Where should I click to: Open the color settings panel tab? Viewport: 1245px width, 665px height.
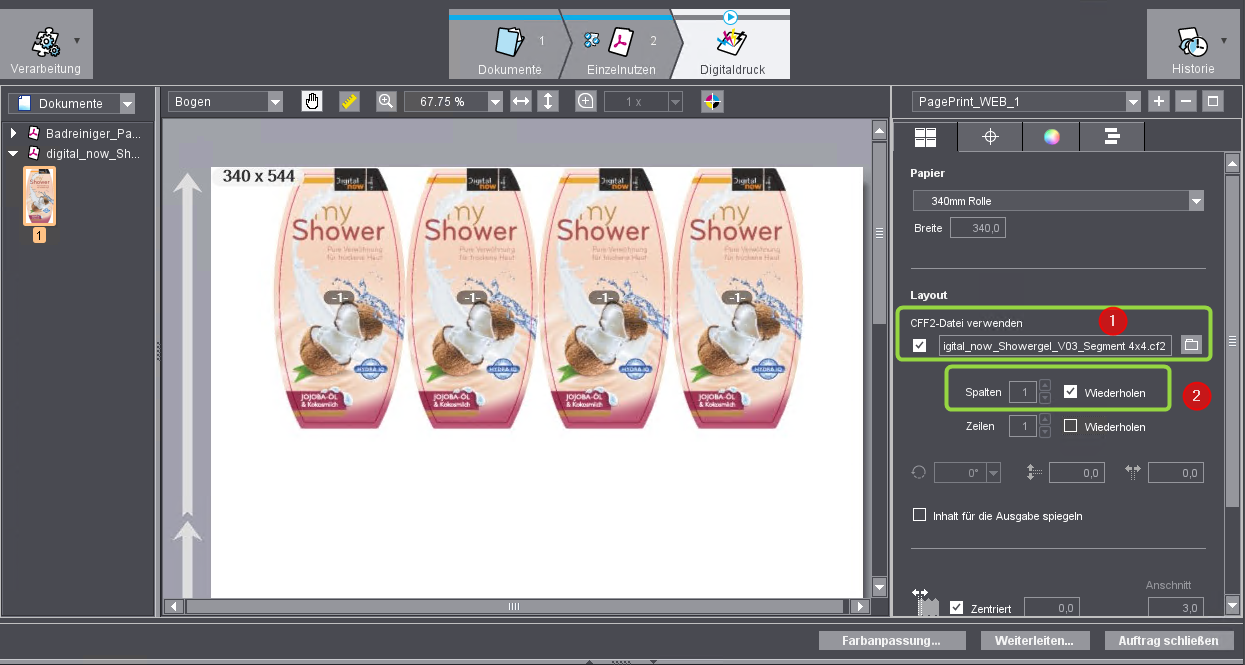click(1052, 136)
